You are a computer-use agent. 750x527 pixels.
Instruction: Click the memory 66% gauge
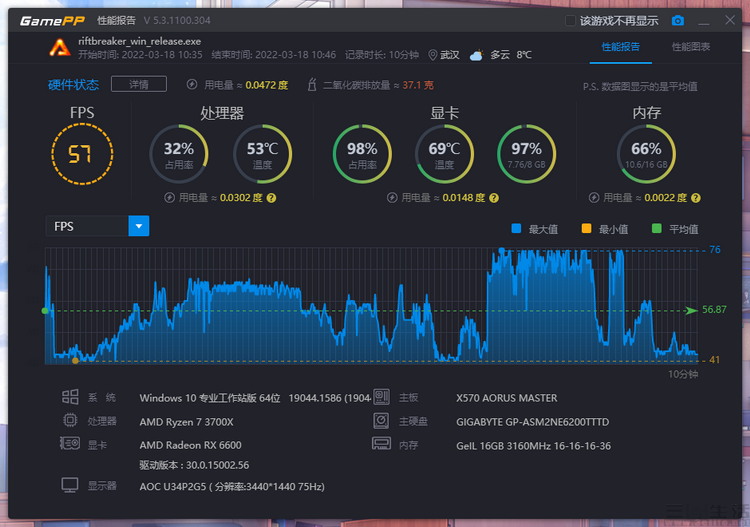coord(646,154)
